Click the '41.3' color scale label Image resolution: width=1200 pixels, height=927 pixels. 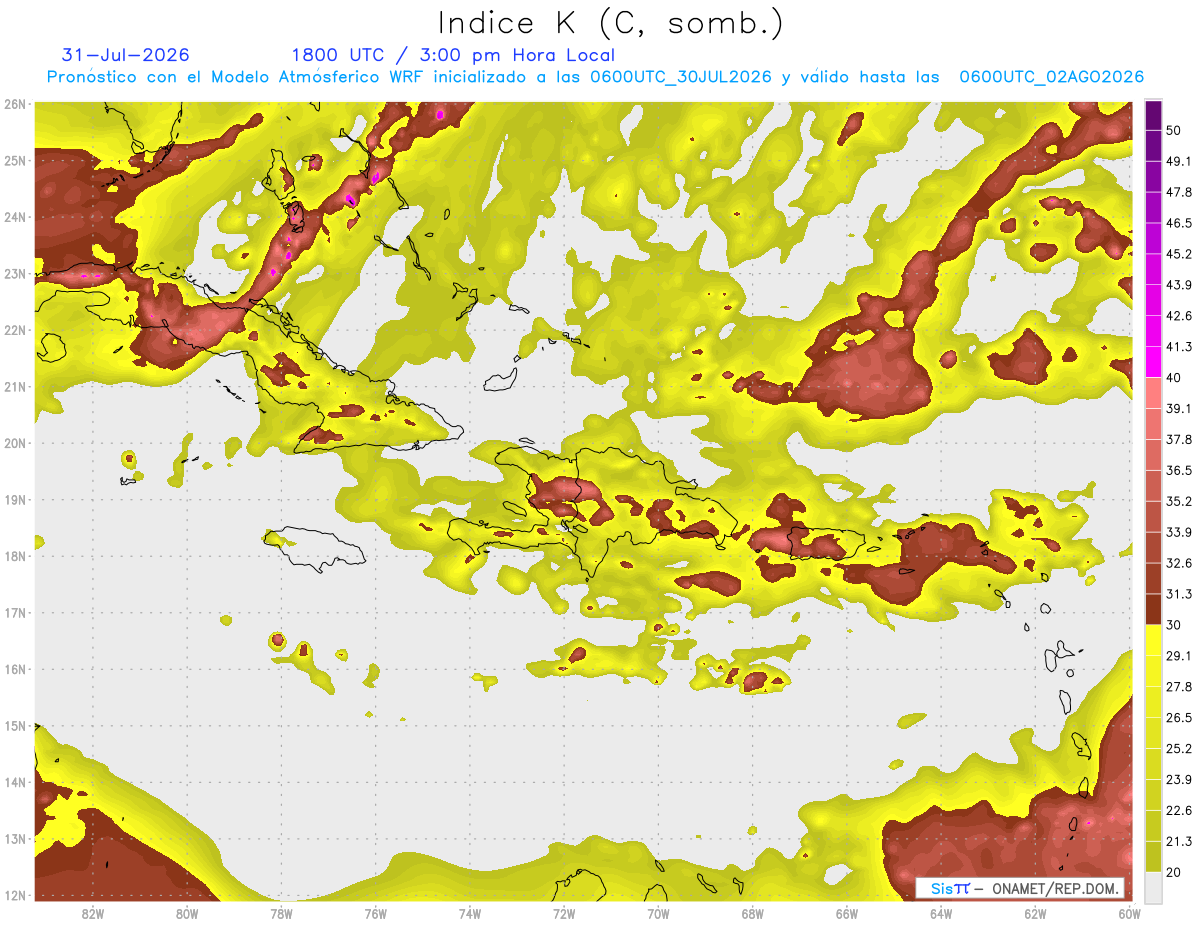[x=1179, y=347]
